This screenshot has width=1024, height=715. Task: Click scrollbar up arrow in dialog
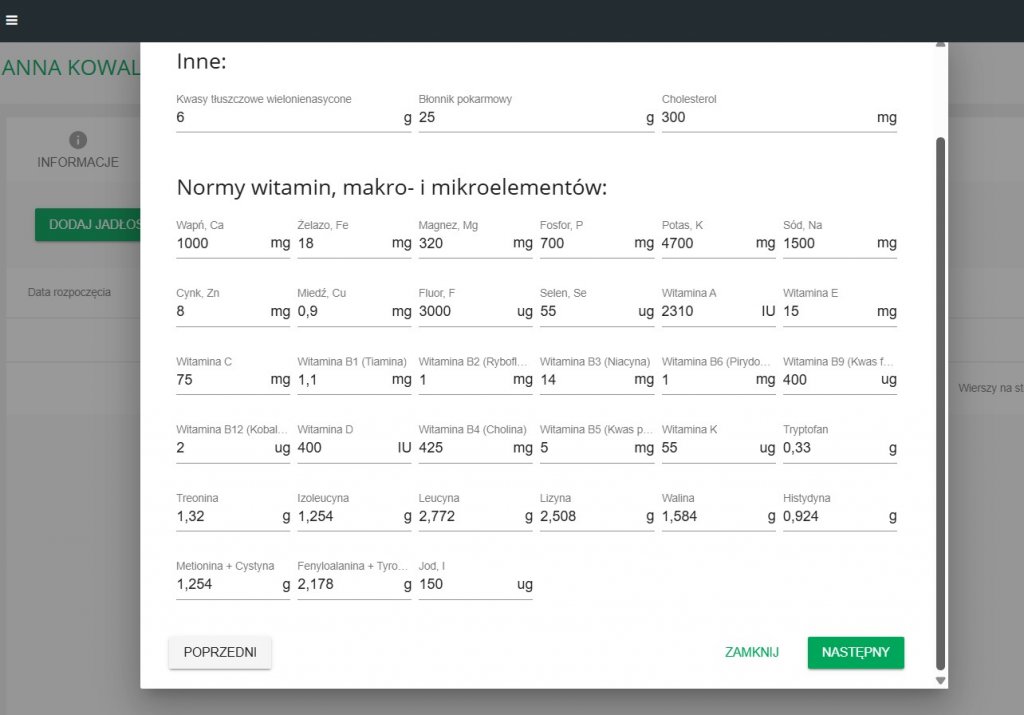pyautogui.click(x=940, y=45)
